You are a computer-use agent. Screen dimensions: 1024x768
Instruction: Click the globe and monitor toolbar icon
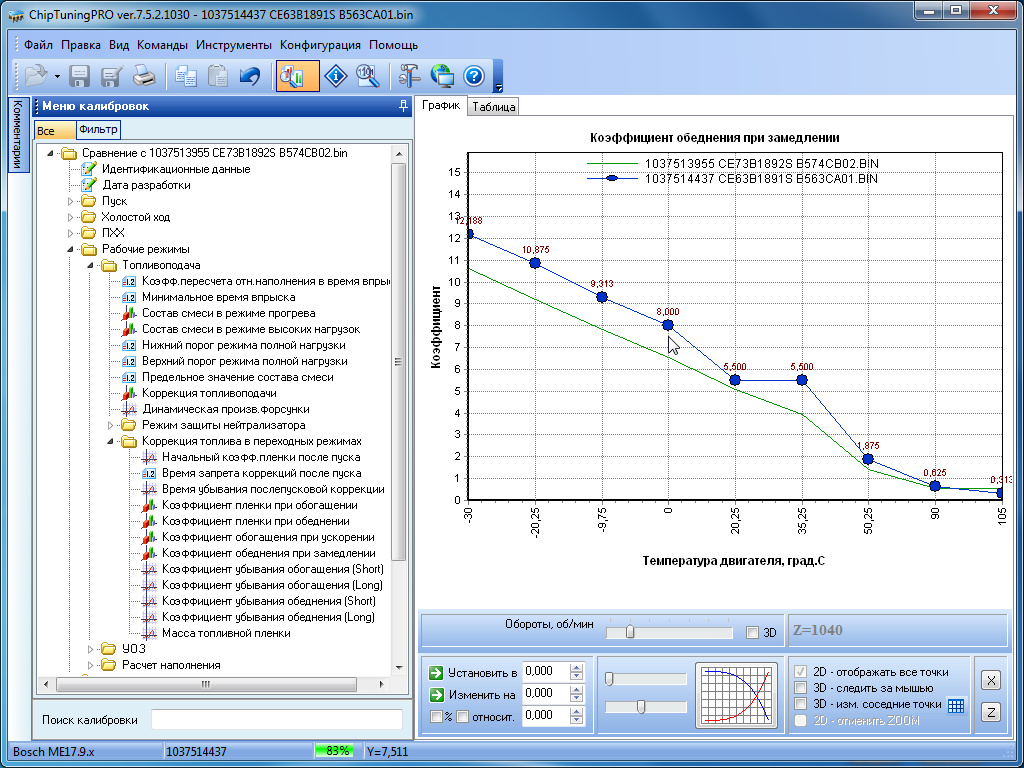[442, 76]
